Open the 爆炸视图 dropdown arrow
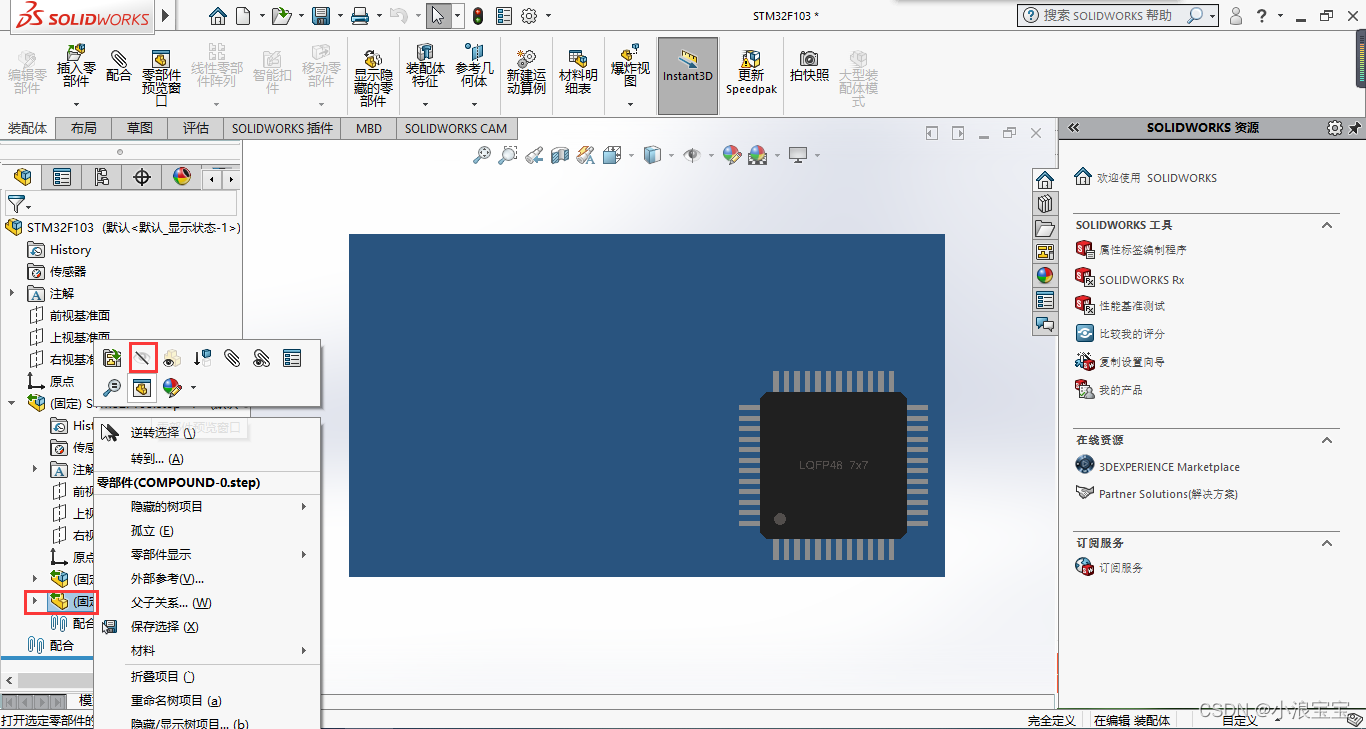1366x729 pixels. click(630, 104)
